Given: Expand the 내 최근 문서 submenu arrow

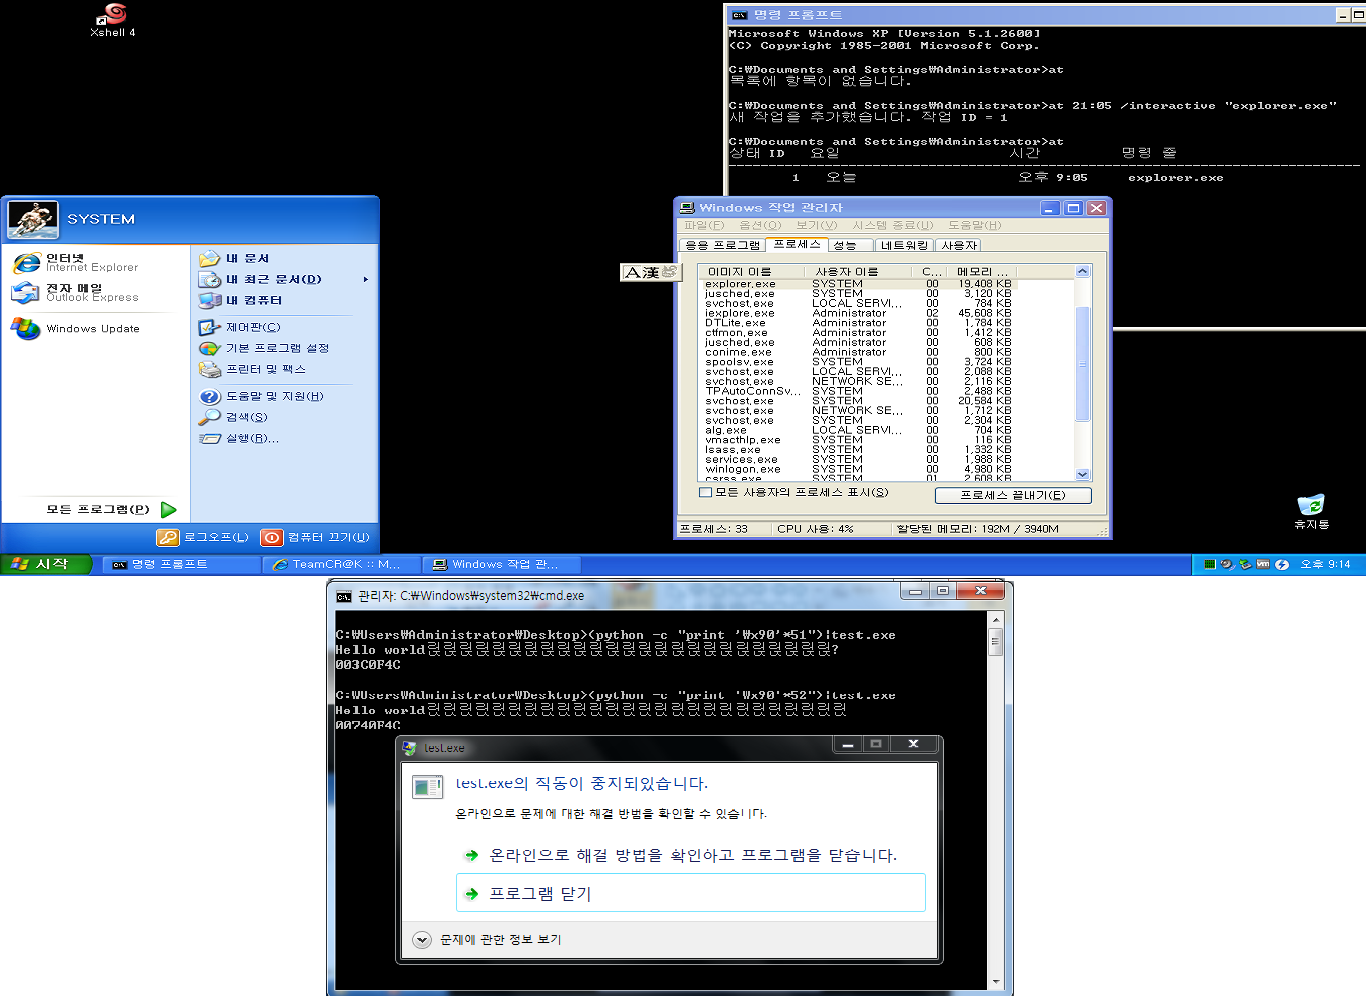Looking at the screenshot, I should click(366, 279).
